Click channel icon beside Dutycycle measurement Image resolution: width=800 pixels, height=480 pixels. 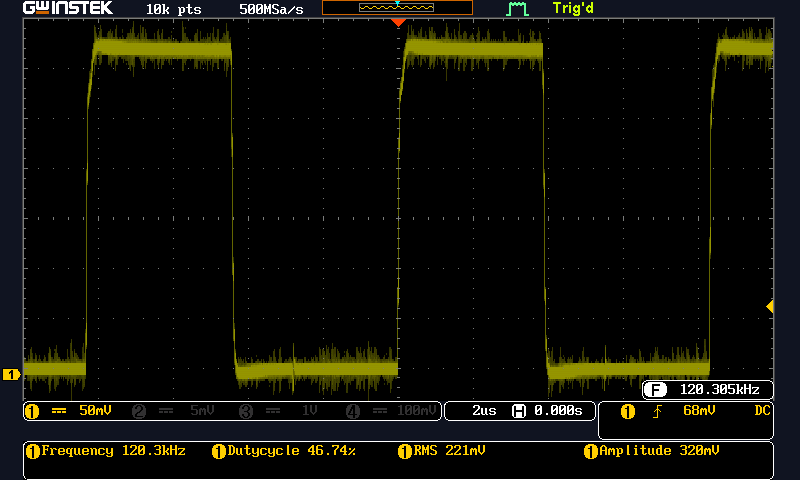(219, 451)
